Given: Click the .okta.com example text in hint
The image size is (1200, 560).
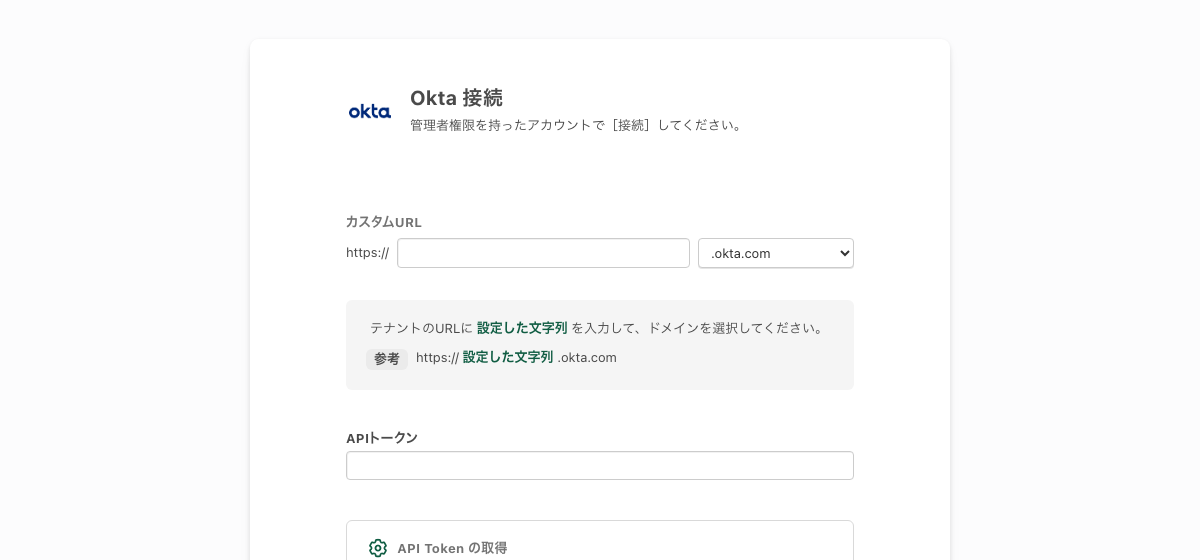Looking at the screenshot, I should [x=587, y=357].
